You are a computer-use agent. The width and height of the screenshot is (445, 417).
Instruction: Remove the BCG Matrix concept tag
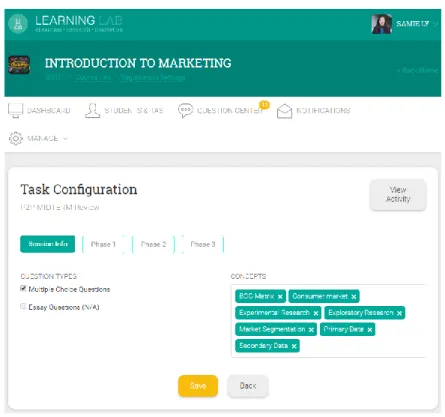[280, 297]
